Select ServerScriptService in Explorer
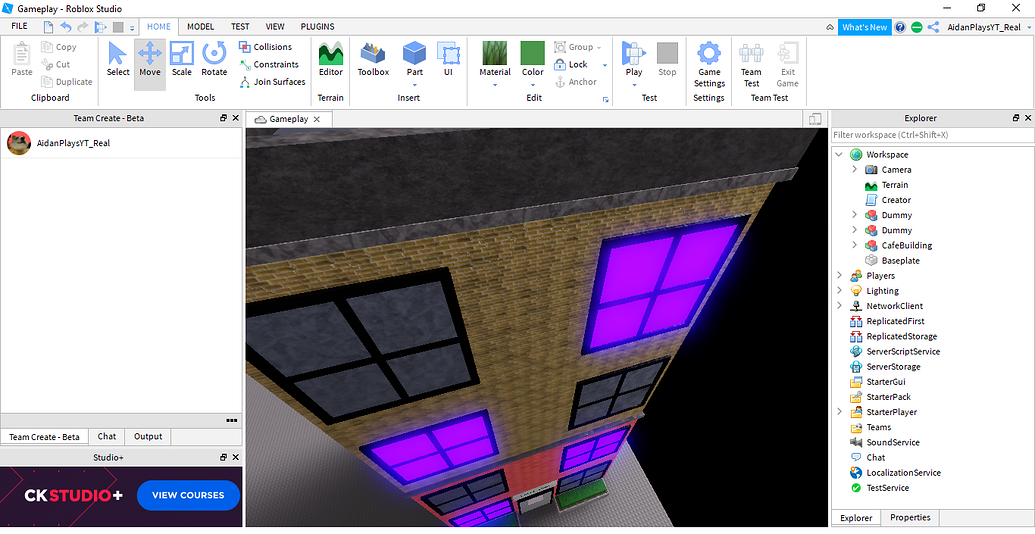The width and height of the screenshot is (1035, 534). click(x=903, y=352)
